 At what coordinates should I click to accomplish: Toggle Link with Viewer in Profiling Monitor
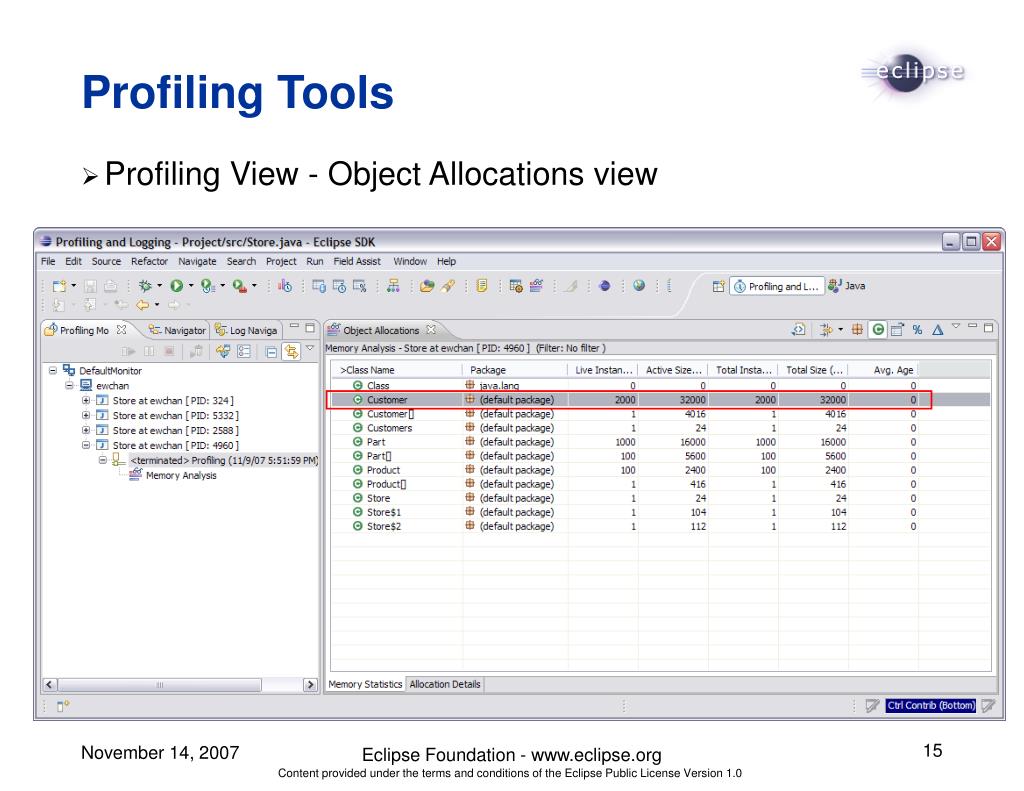click(x=291, y=351)
